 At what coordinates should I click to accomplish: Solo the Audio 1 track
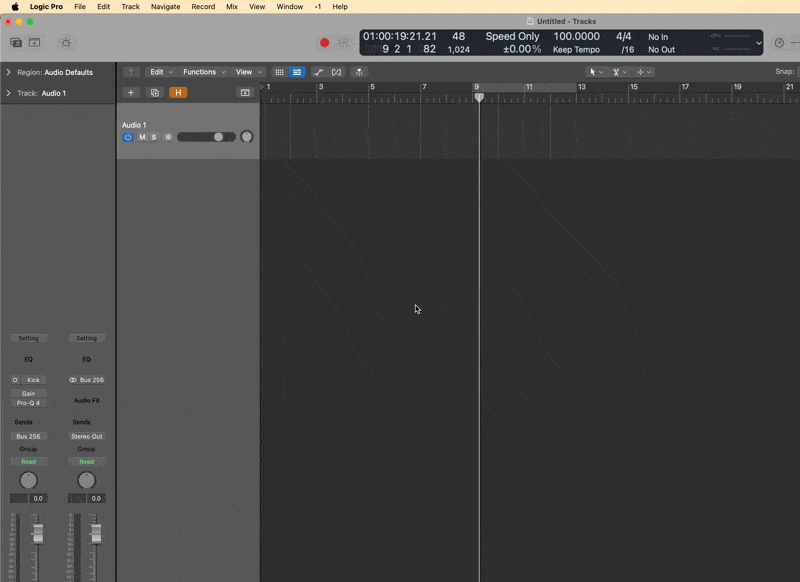click(154, 137)
